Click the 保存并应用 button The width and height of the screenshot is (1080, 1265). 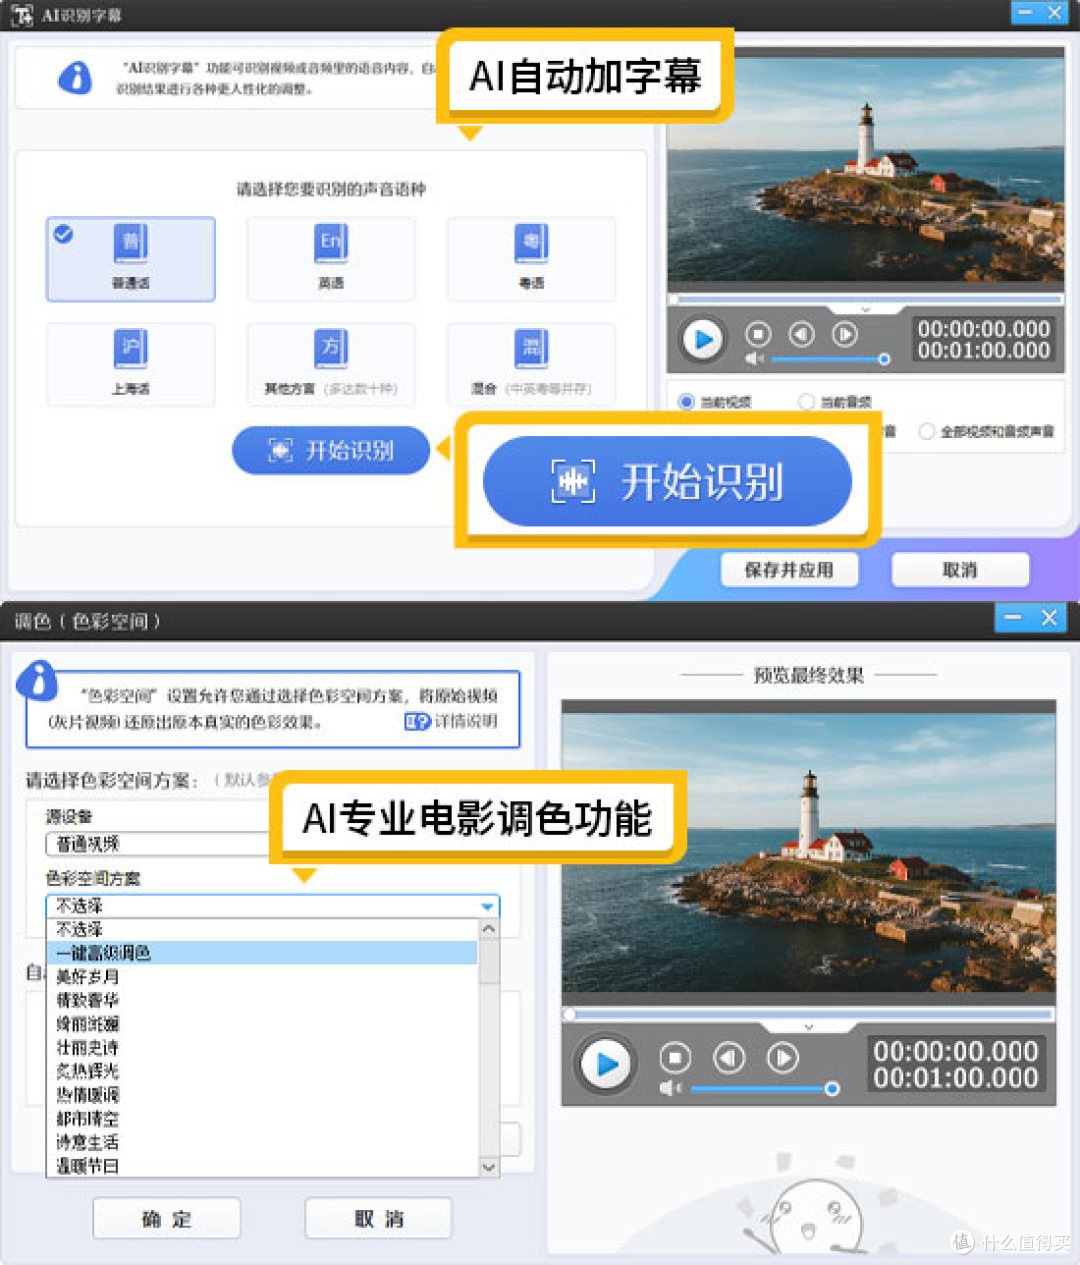coord(789,570)
